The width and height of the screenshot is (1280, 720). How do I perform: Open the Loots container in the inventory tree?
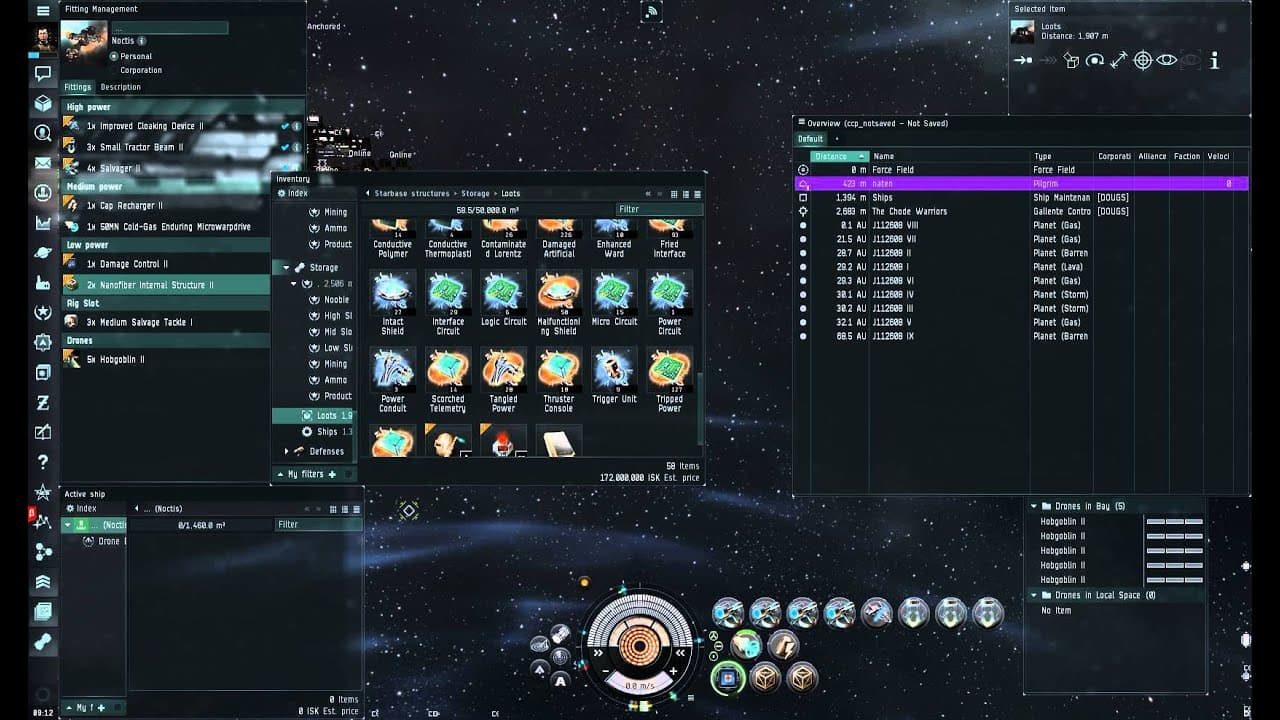(314, 415)
